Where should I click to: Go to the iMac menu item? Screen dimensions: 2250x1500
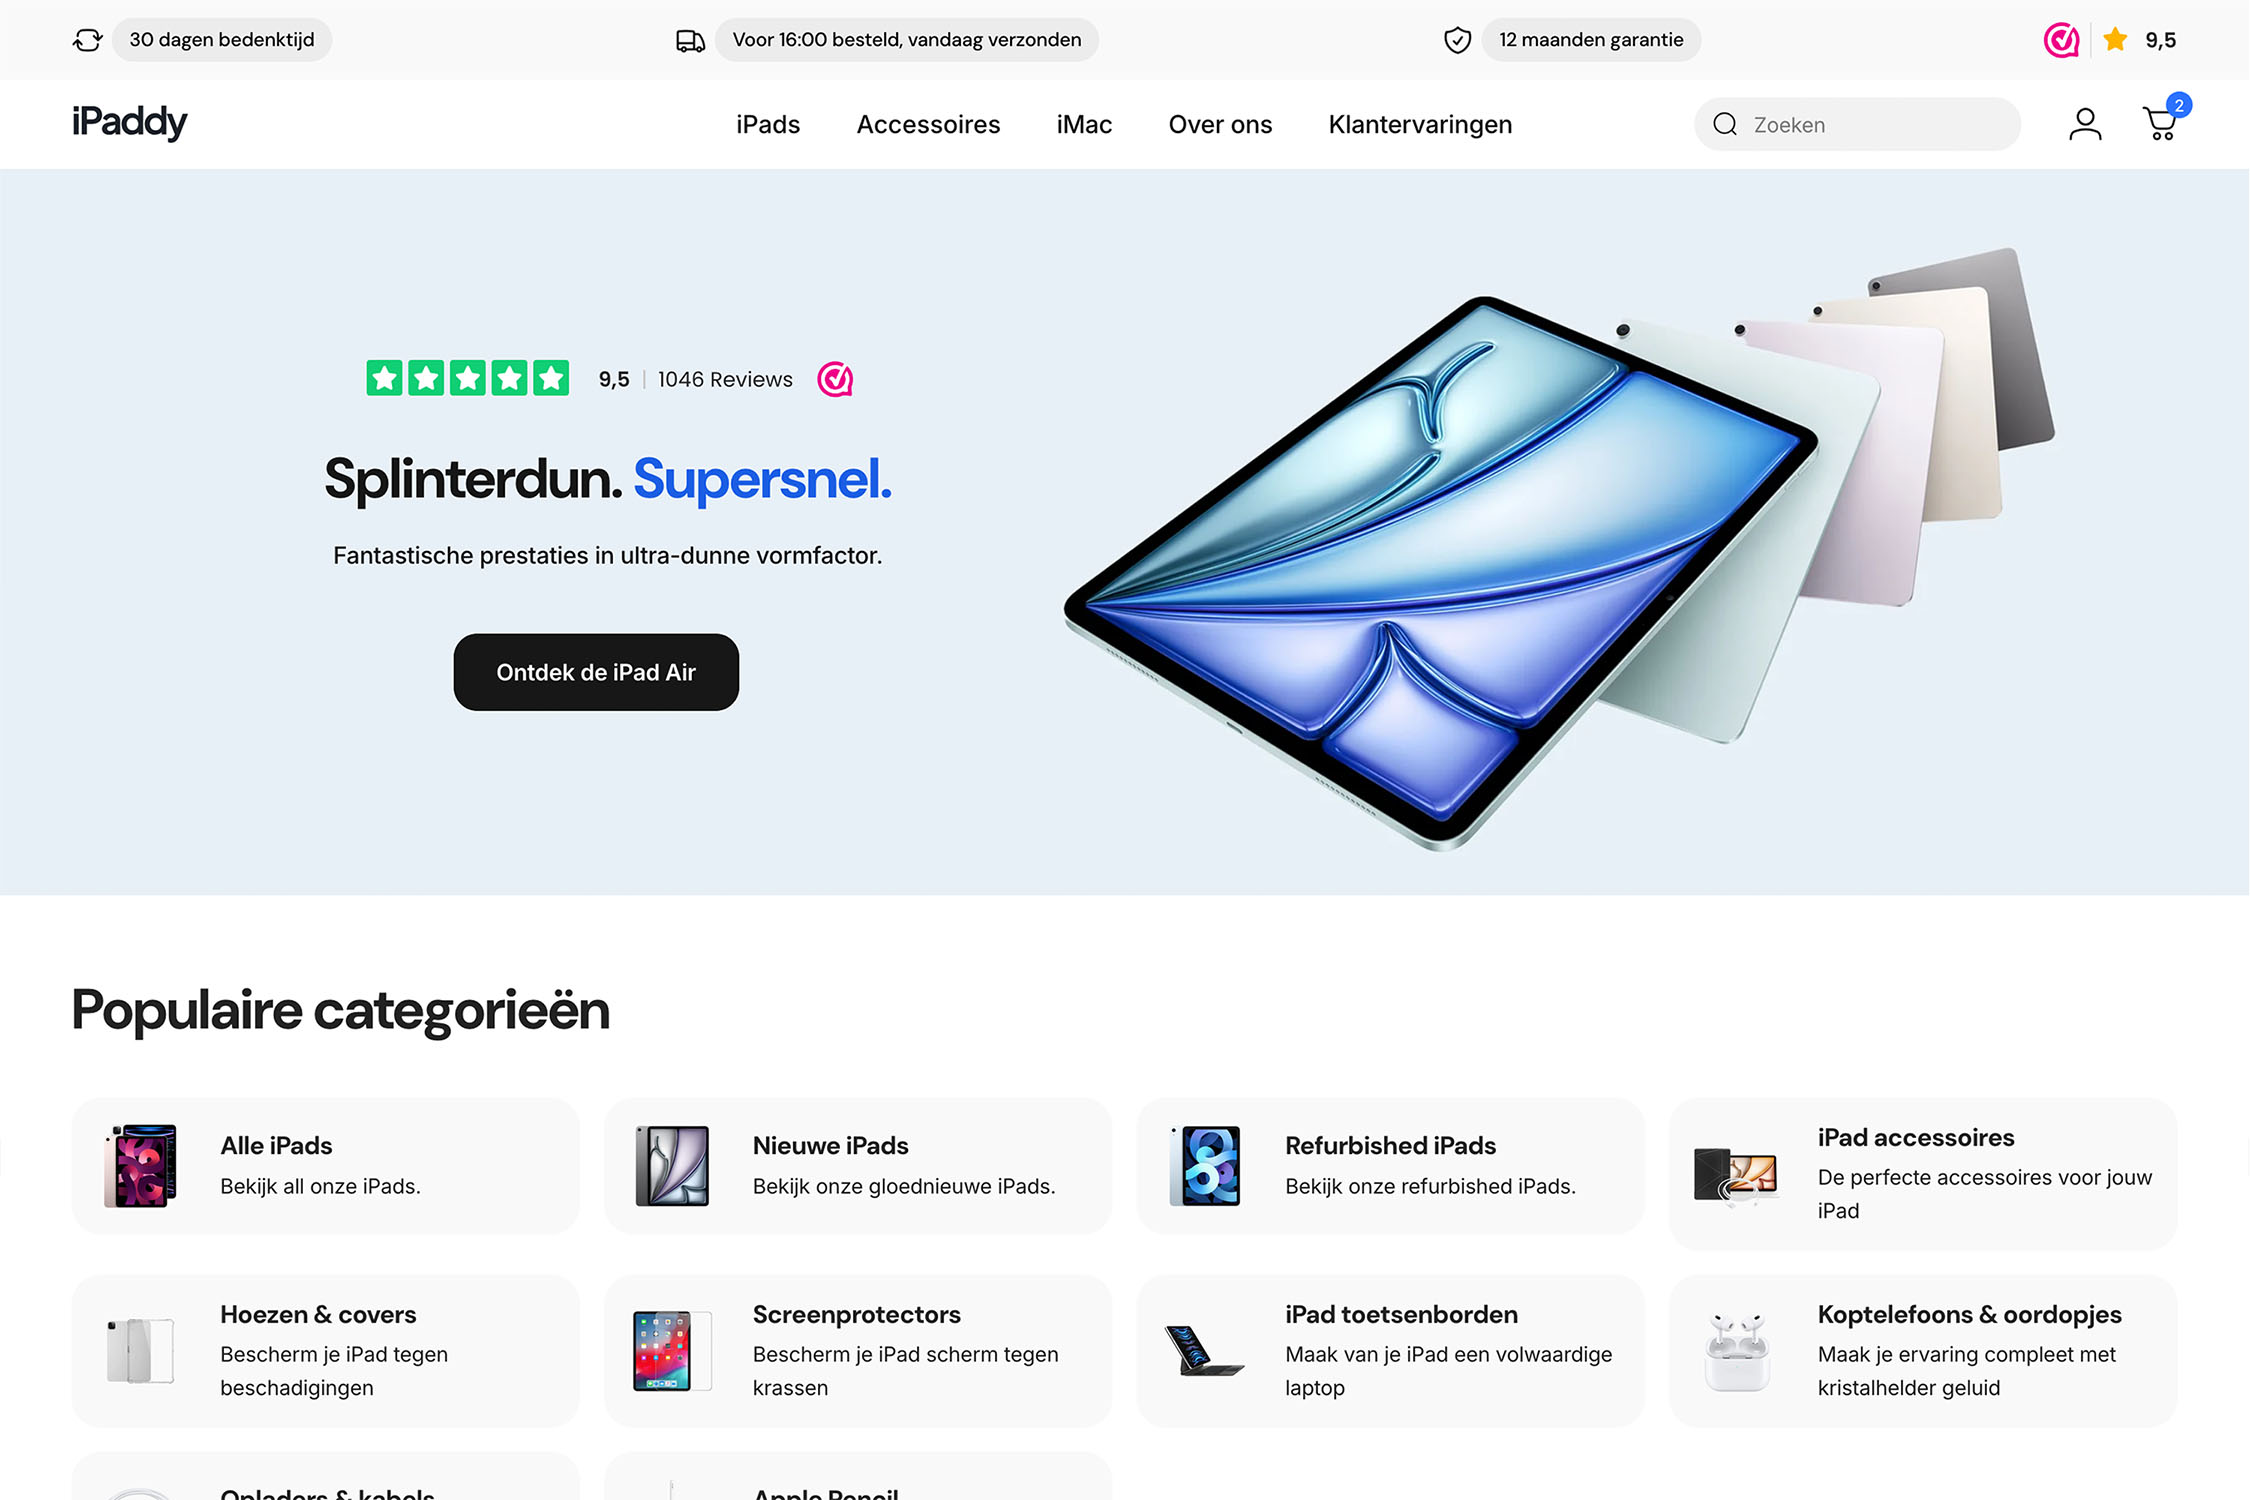tap(1084, 125)
